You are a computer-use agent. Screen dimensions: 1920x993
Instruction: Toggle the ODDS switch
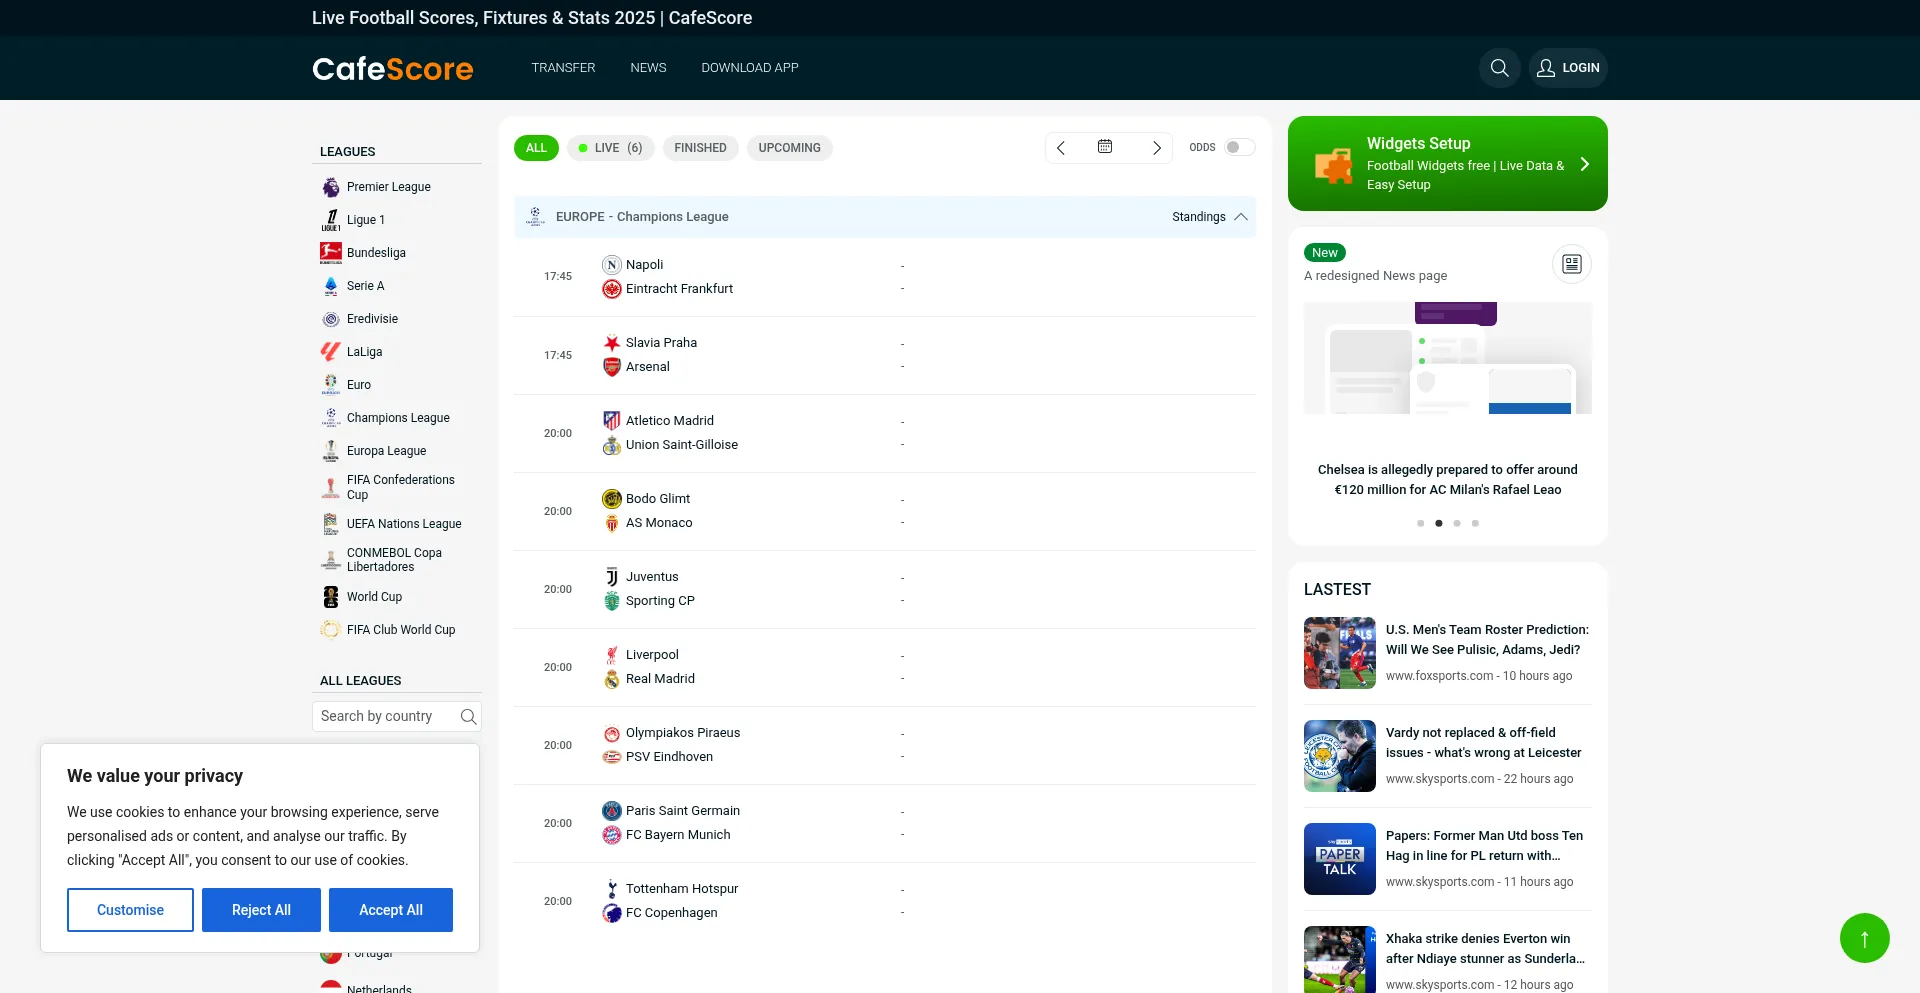[x=1239, y=147]
